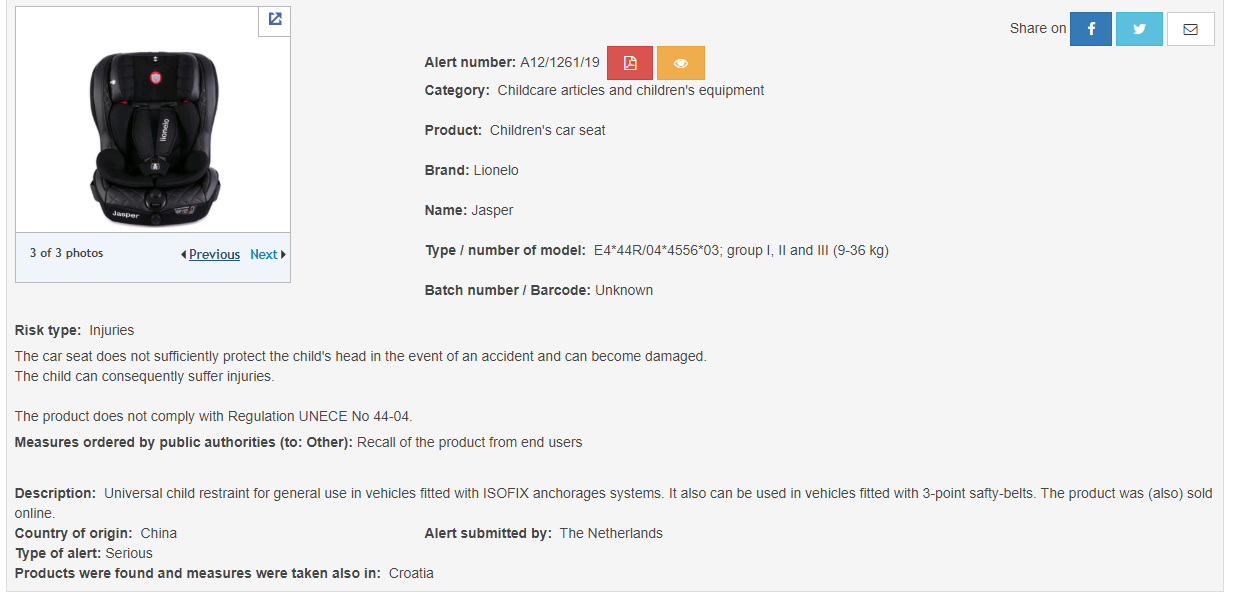Share alert on Twitter
1244x592 pixels.
pos(1139,29)
